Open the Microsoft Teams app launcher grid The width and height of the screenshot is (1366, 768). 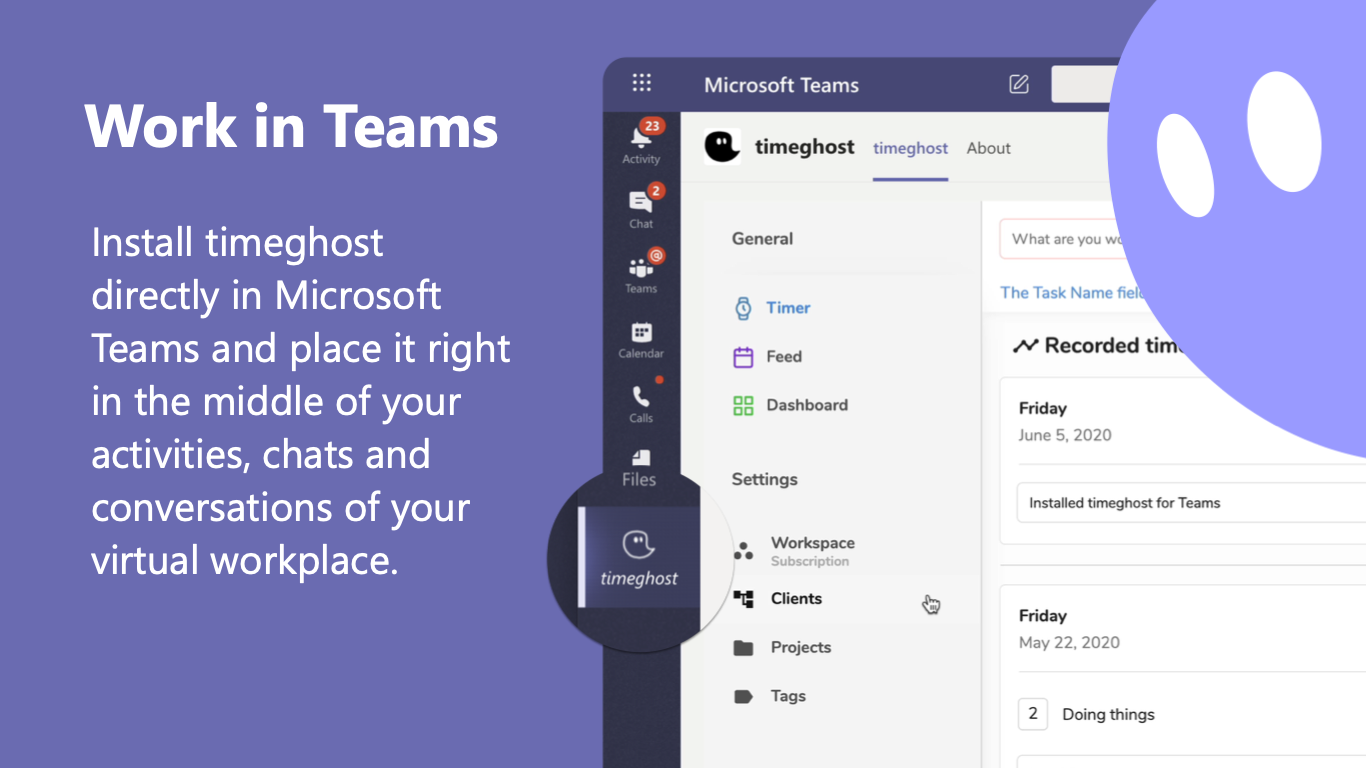[x=642, y=84]
